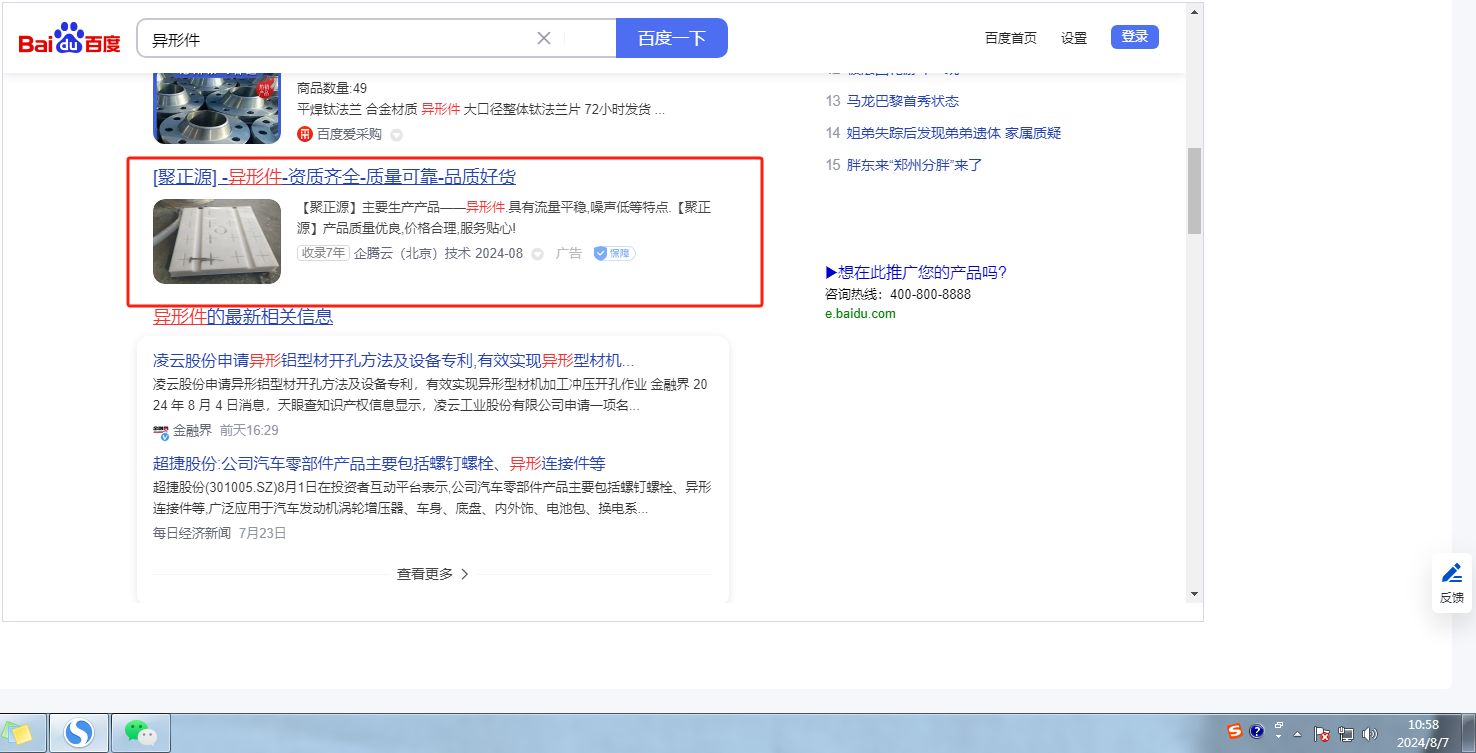Click the 保障 shield badge
Viewport: 1476px width, 753px height.
click(x=614, y=254)
